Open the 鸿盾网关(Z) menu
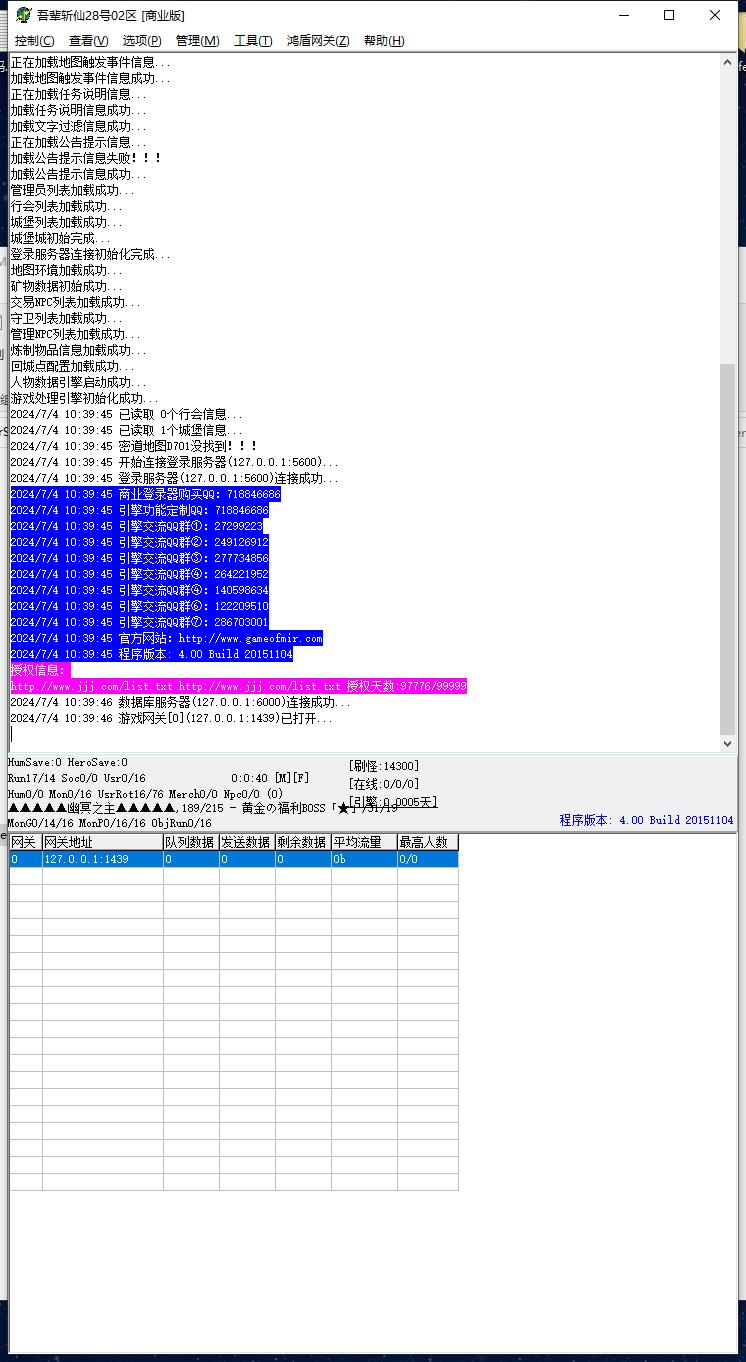The image size is (746, 1362). [x=318, y=41]
